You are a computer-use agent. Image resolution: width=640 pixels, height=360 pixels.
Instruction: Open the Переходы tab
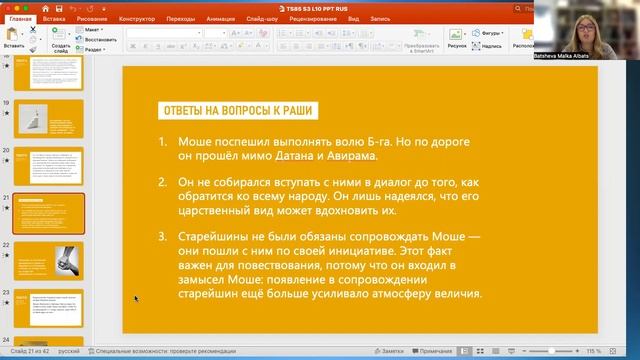point(180,19)
